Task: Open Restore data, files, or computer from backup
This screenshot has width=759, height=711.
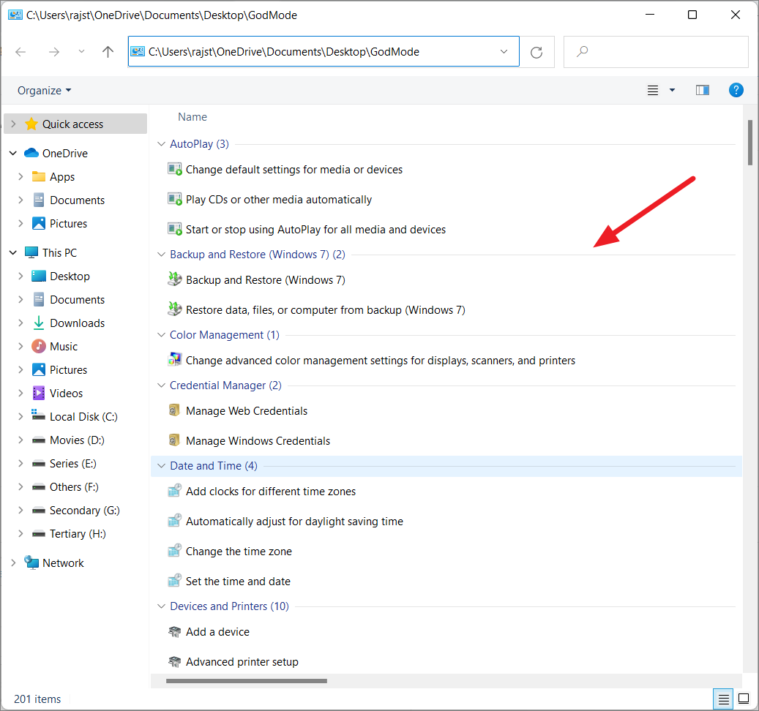Action: [325, 310]
